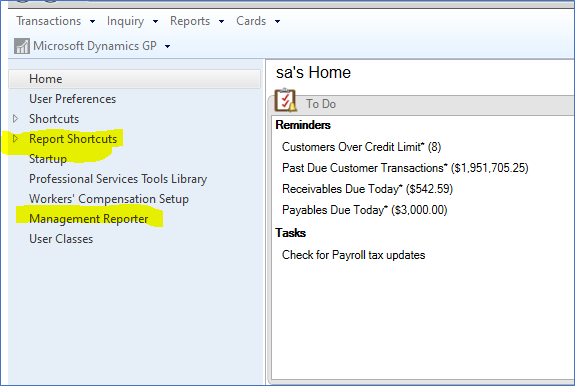Launch Management Reporter shortcut
This screenshot has height=386, width=575.
click(89, 219)
